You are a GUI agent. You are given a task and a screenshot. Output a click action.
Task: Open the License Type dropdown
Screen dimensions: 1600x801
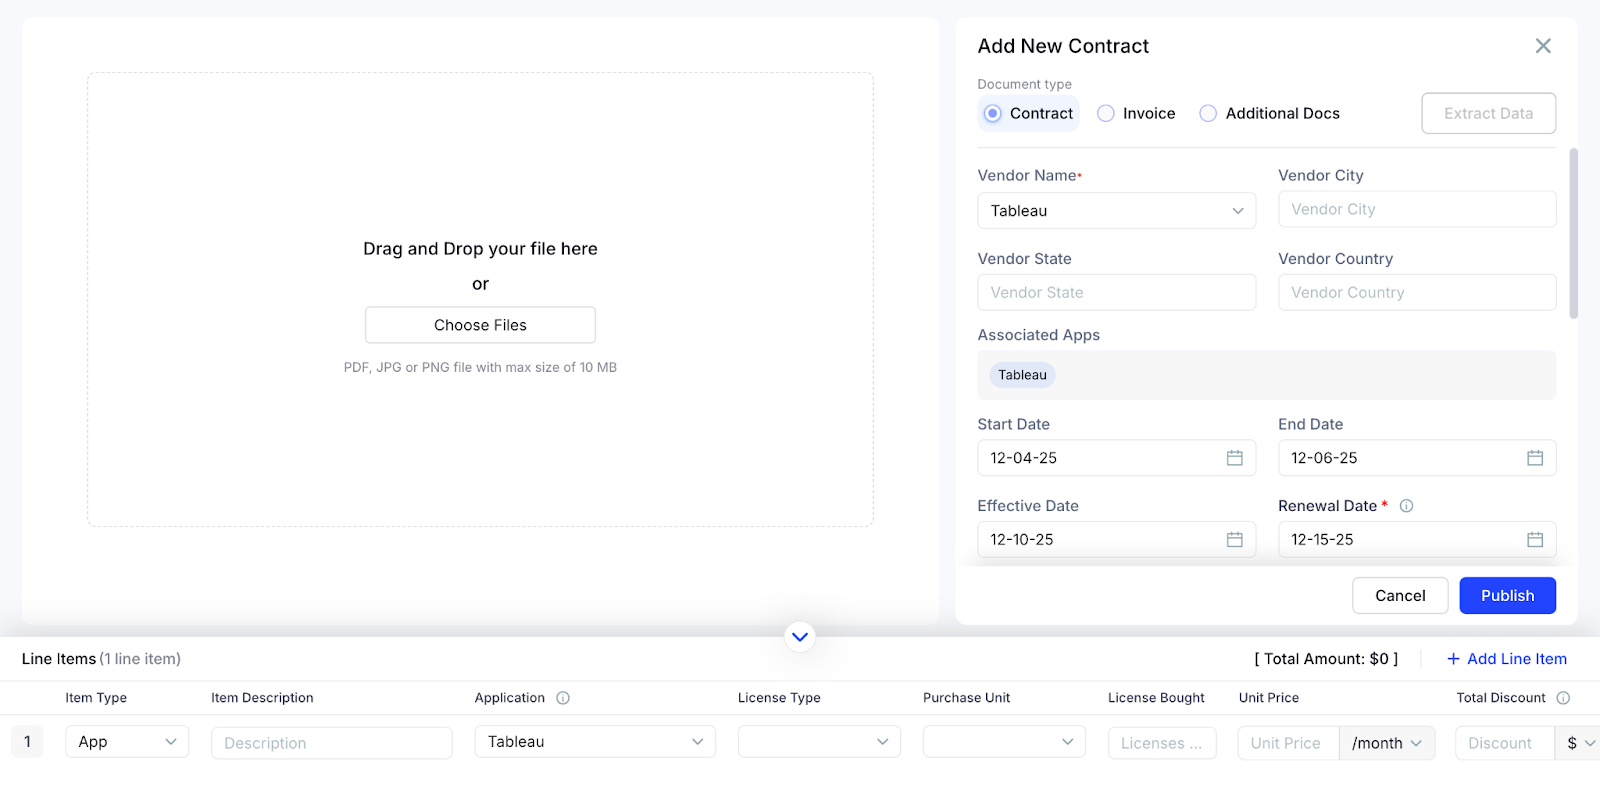coord(819,742)
